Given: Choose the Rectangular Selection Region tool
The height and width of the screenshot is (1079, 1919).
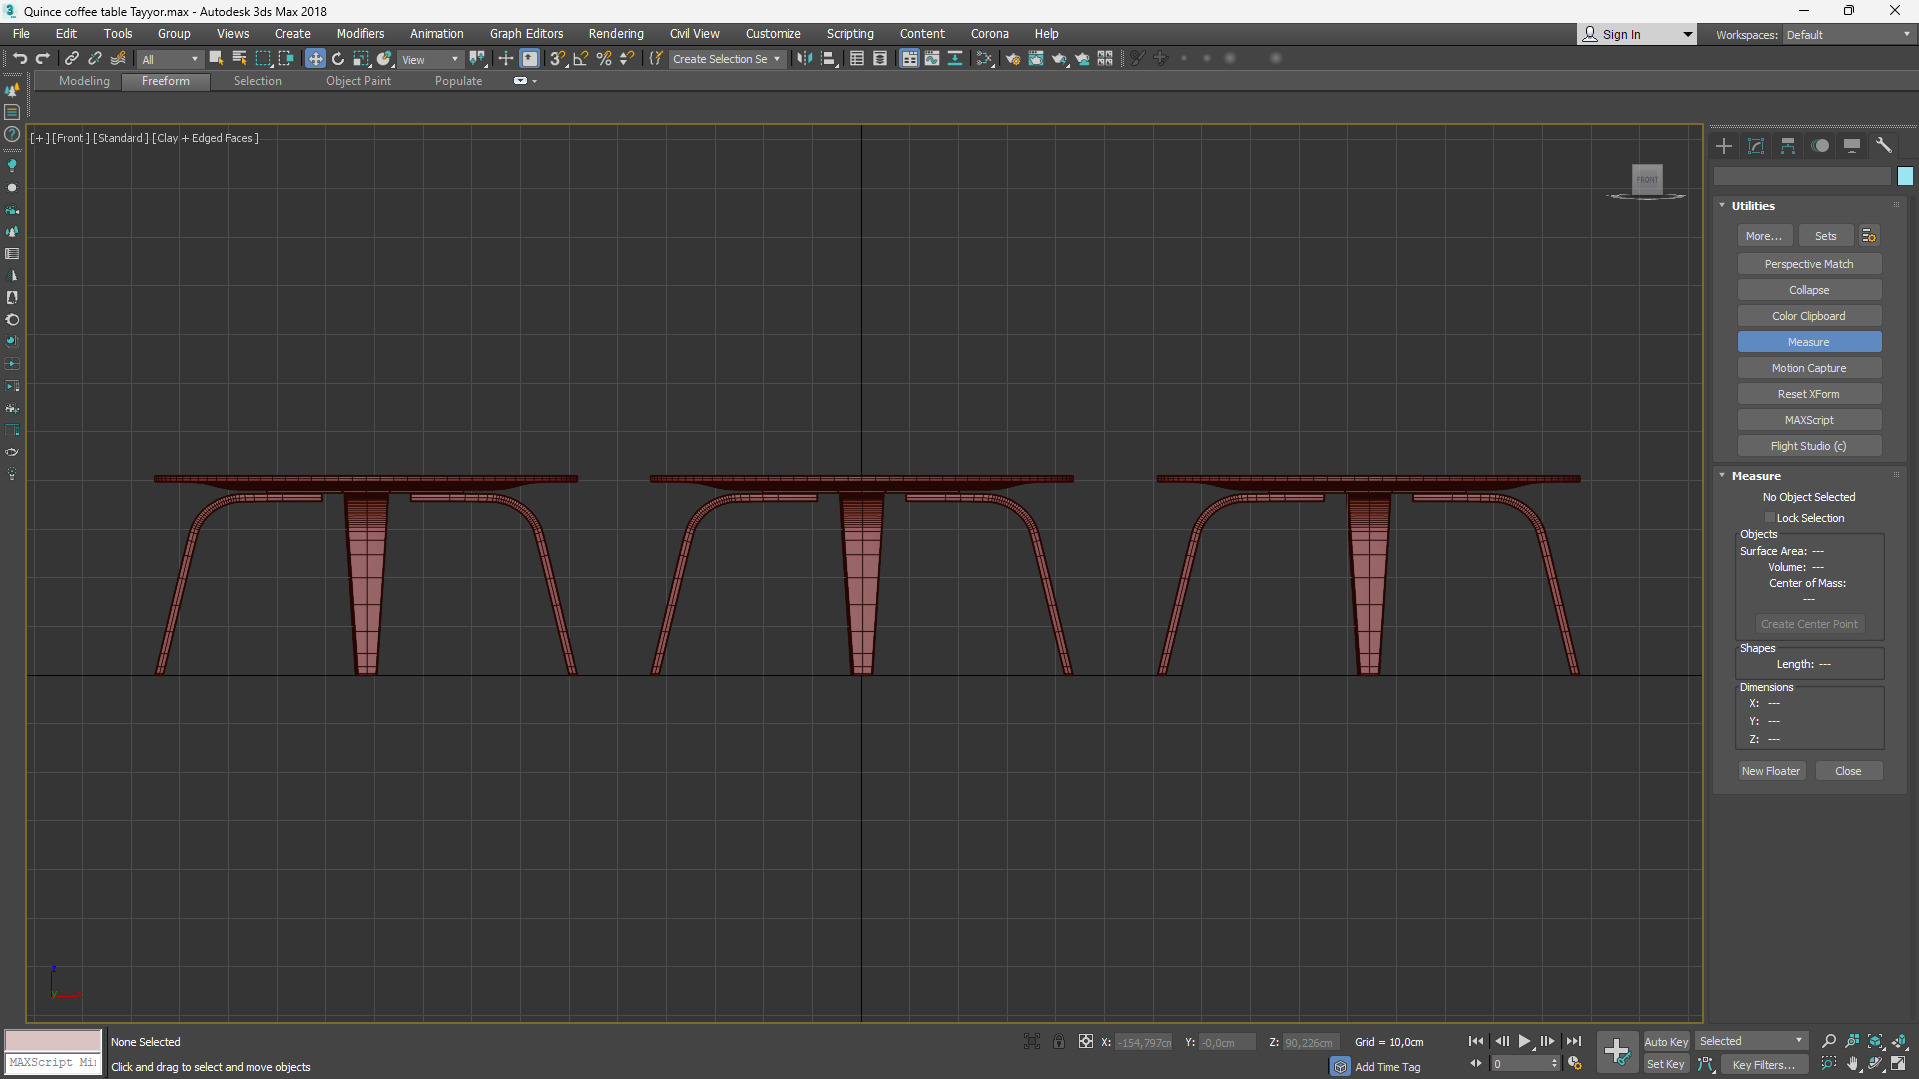Looking at the screenshot, I should pyautogui.click(x=263, y=59).
